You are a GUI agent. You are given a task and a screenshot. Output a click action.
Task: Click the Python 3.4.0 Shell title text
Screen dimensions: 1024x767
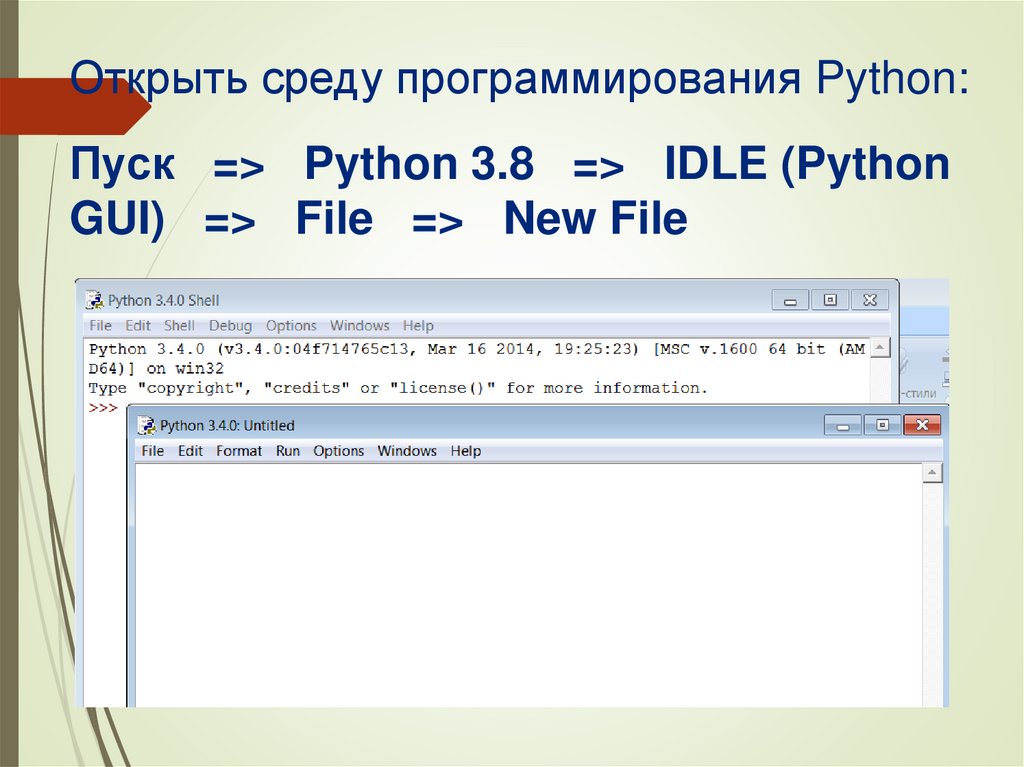tap(163, 301)
